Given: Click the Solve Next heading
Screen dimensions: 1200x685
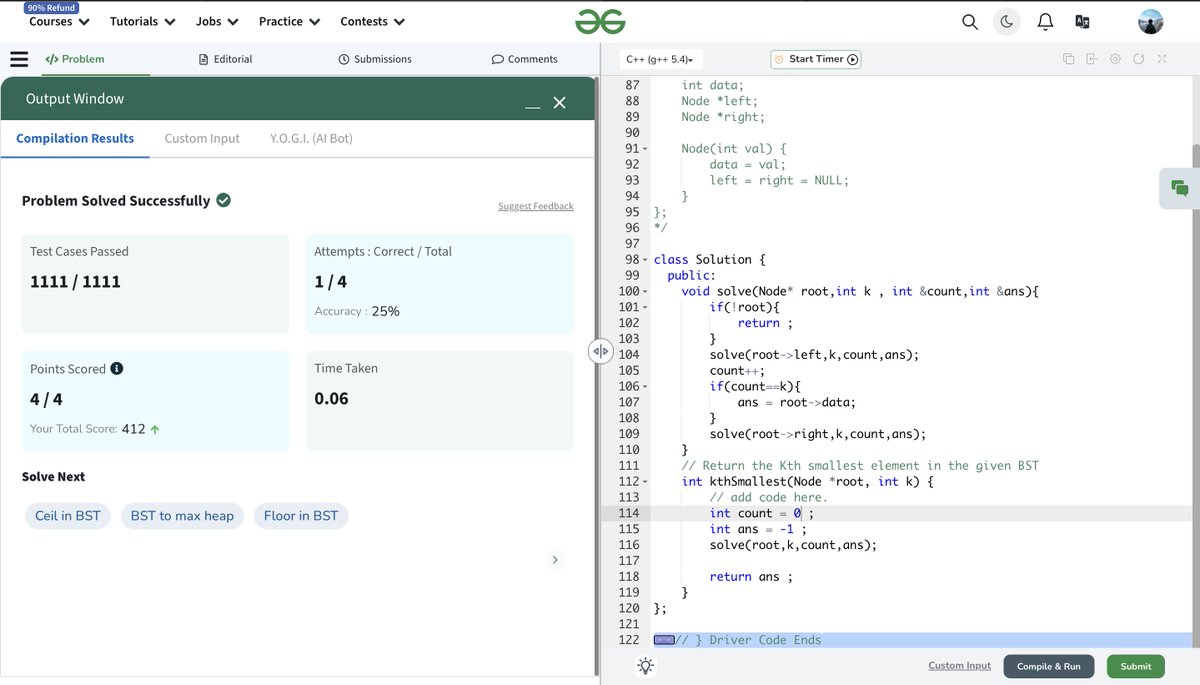Looking at the screenshot, I should pos(53,477).
